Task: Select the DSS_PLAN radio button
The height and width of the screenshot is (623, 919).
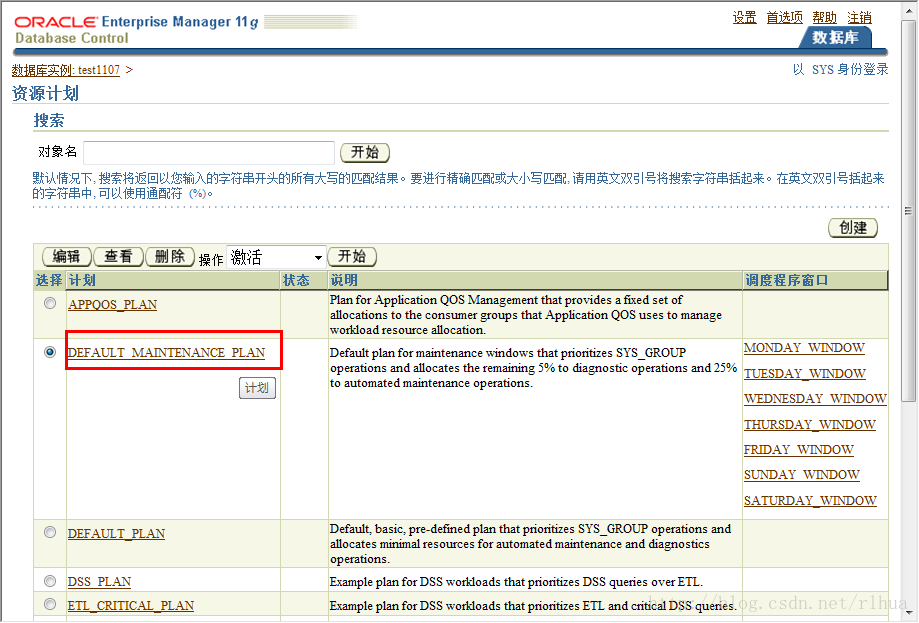Action: 50,581
